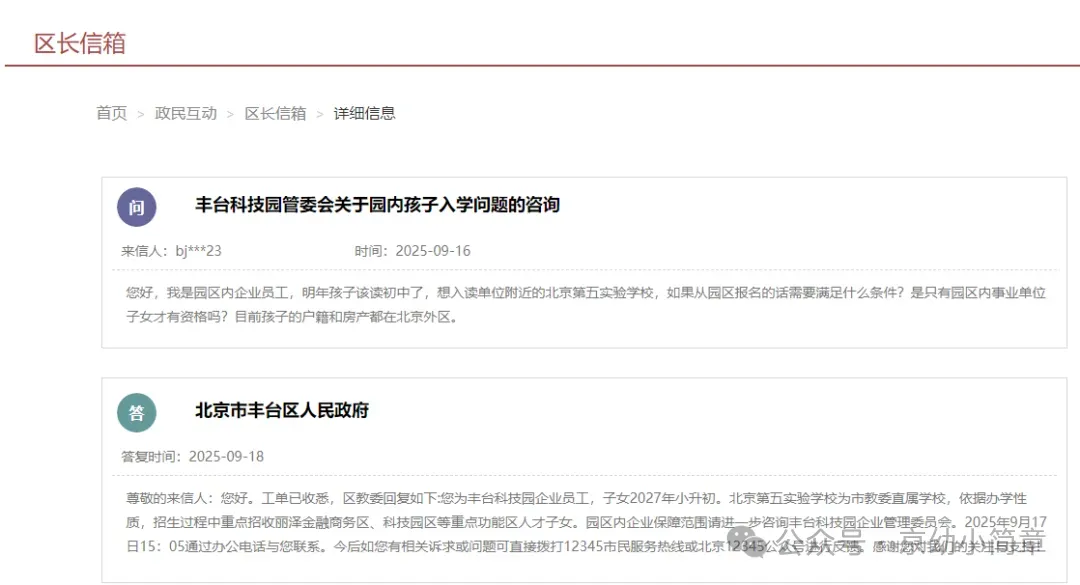Viewport: 1080px width, 585px height.
Task: Click the red 区长信箱 page heading
Action: (x=80, y=44)
